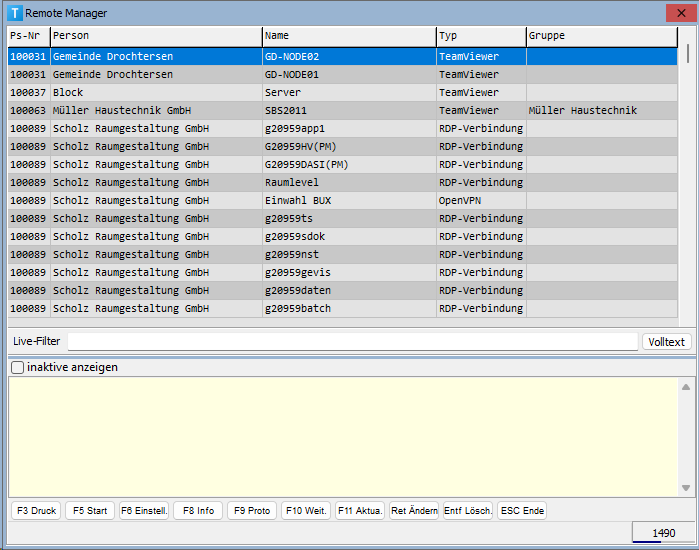This screenshot has height=550, width=699.
Task: Select the Raumlevel entry
Action: [x=342, y=182]
